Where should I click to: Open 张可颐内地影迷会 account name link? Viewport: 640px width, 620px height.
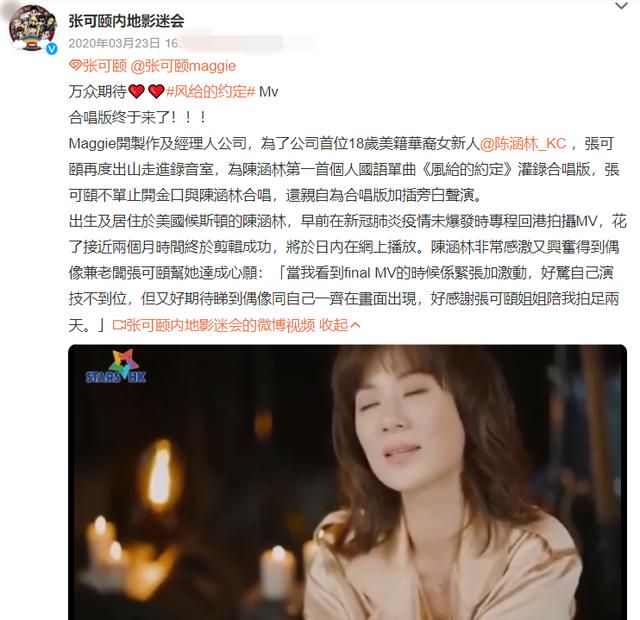pyautogui.click(x=126, y=20)
